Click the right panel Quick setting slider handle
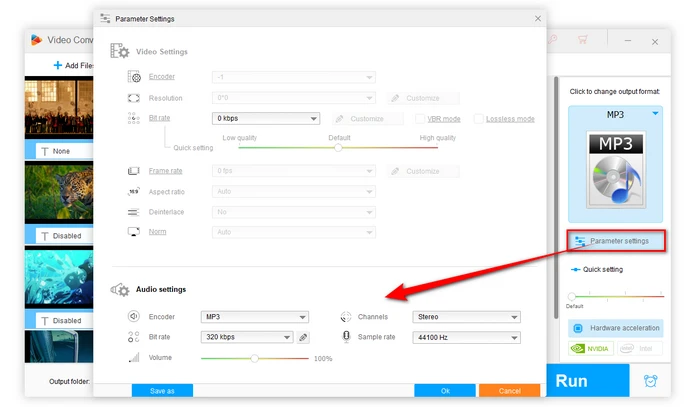Image resolution: width=700 pixels, height=407 pixels. (x=571, y=296)
